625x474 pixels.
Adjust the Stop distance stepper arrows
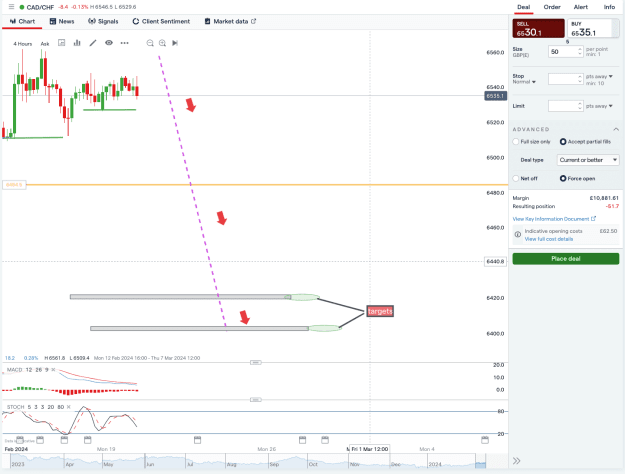[580, 79]
